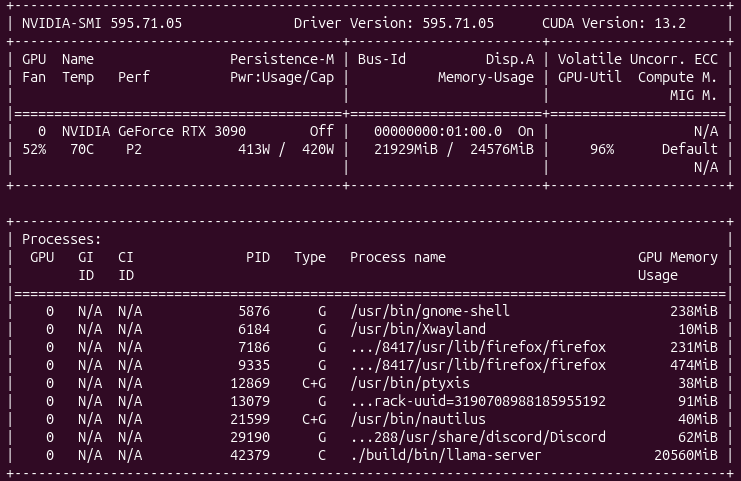Viewport: 741px width, 481px height.
Task: Click the ./build/bin/llama-server process name
Action: click(x=446, y=455)
